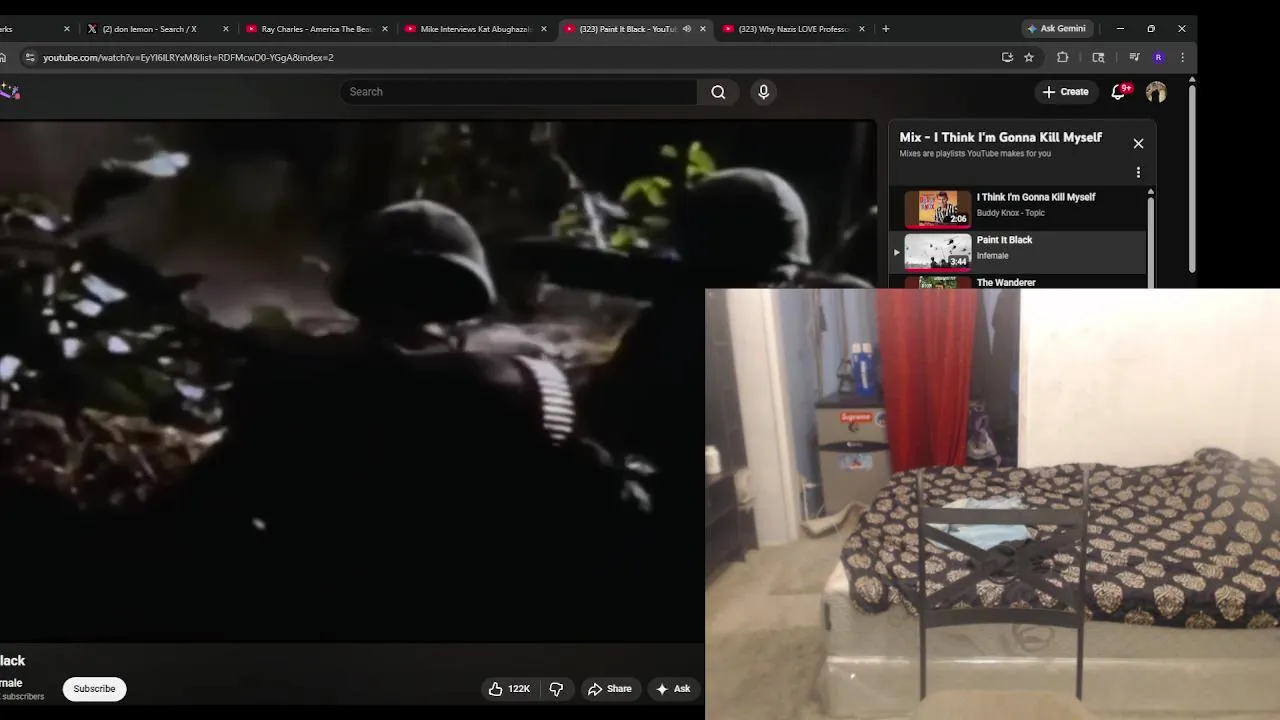The image size is (1280, 720).
Task: Close the Ray Charles tab
Action: click(x=385, y=29)
